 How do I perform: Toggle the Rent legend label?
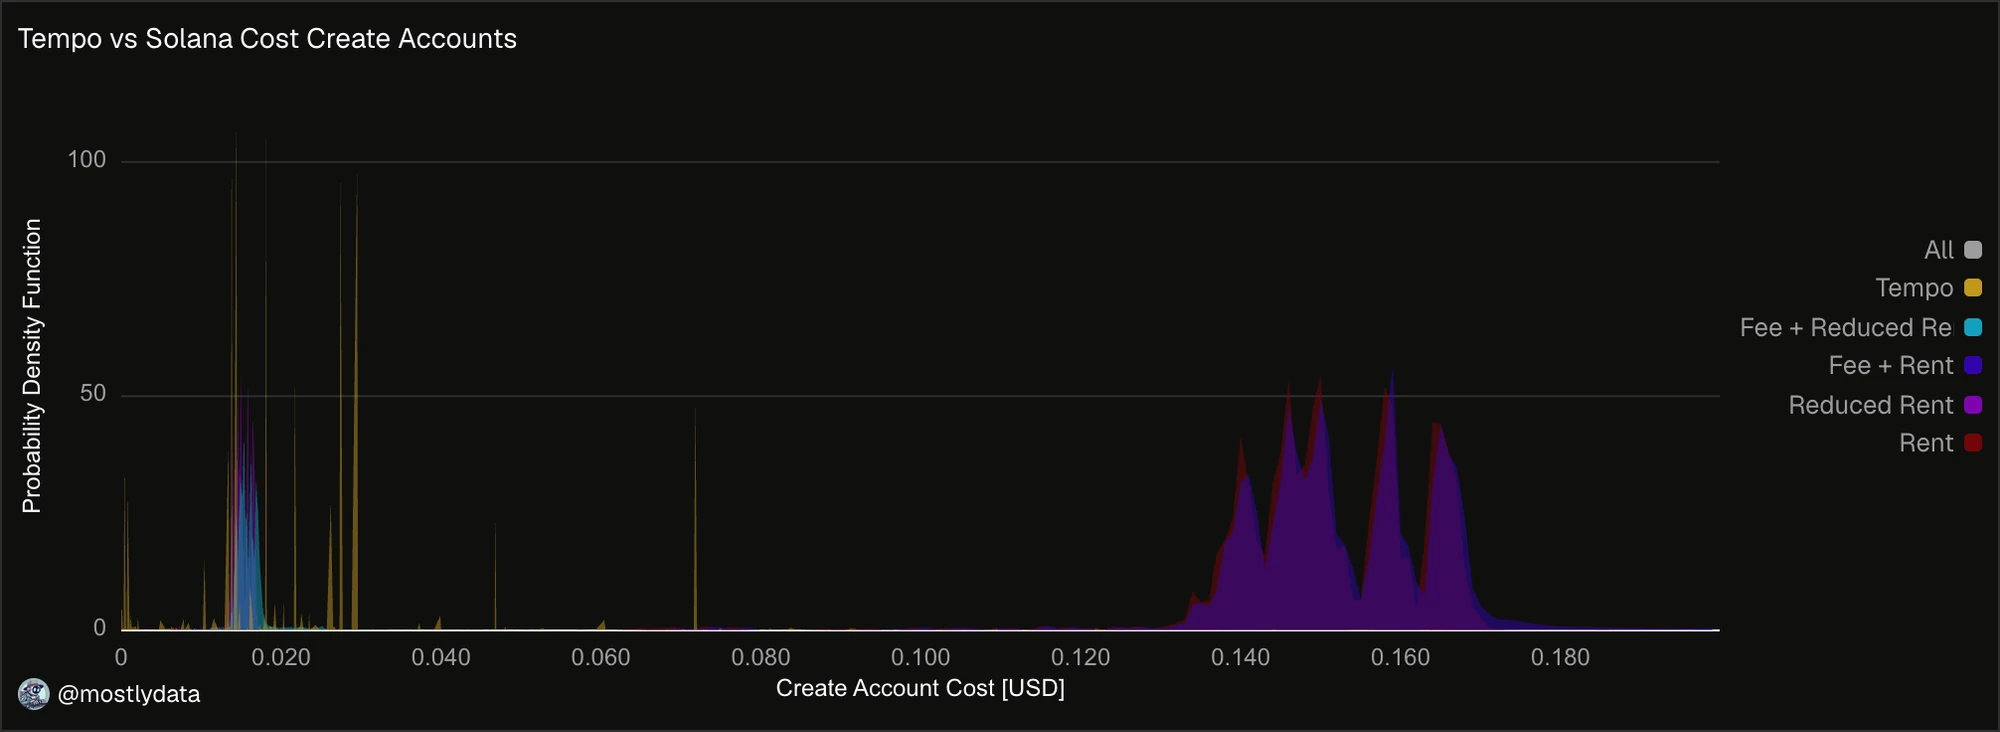click(1926, 443)
